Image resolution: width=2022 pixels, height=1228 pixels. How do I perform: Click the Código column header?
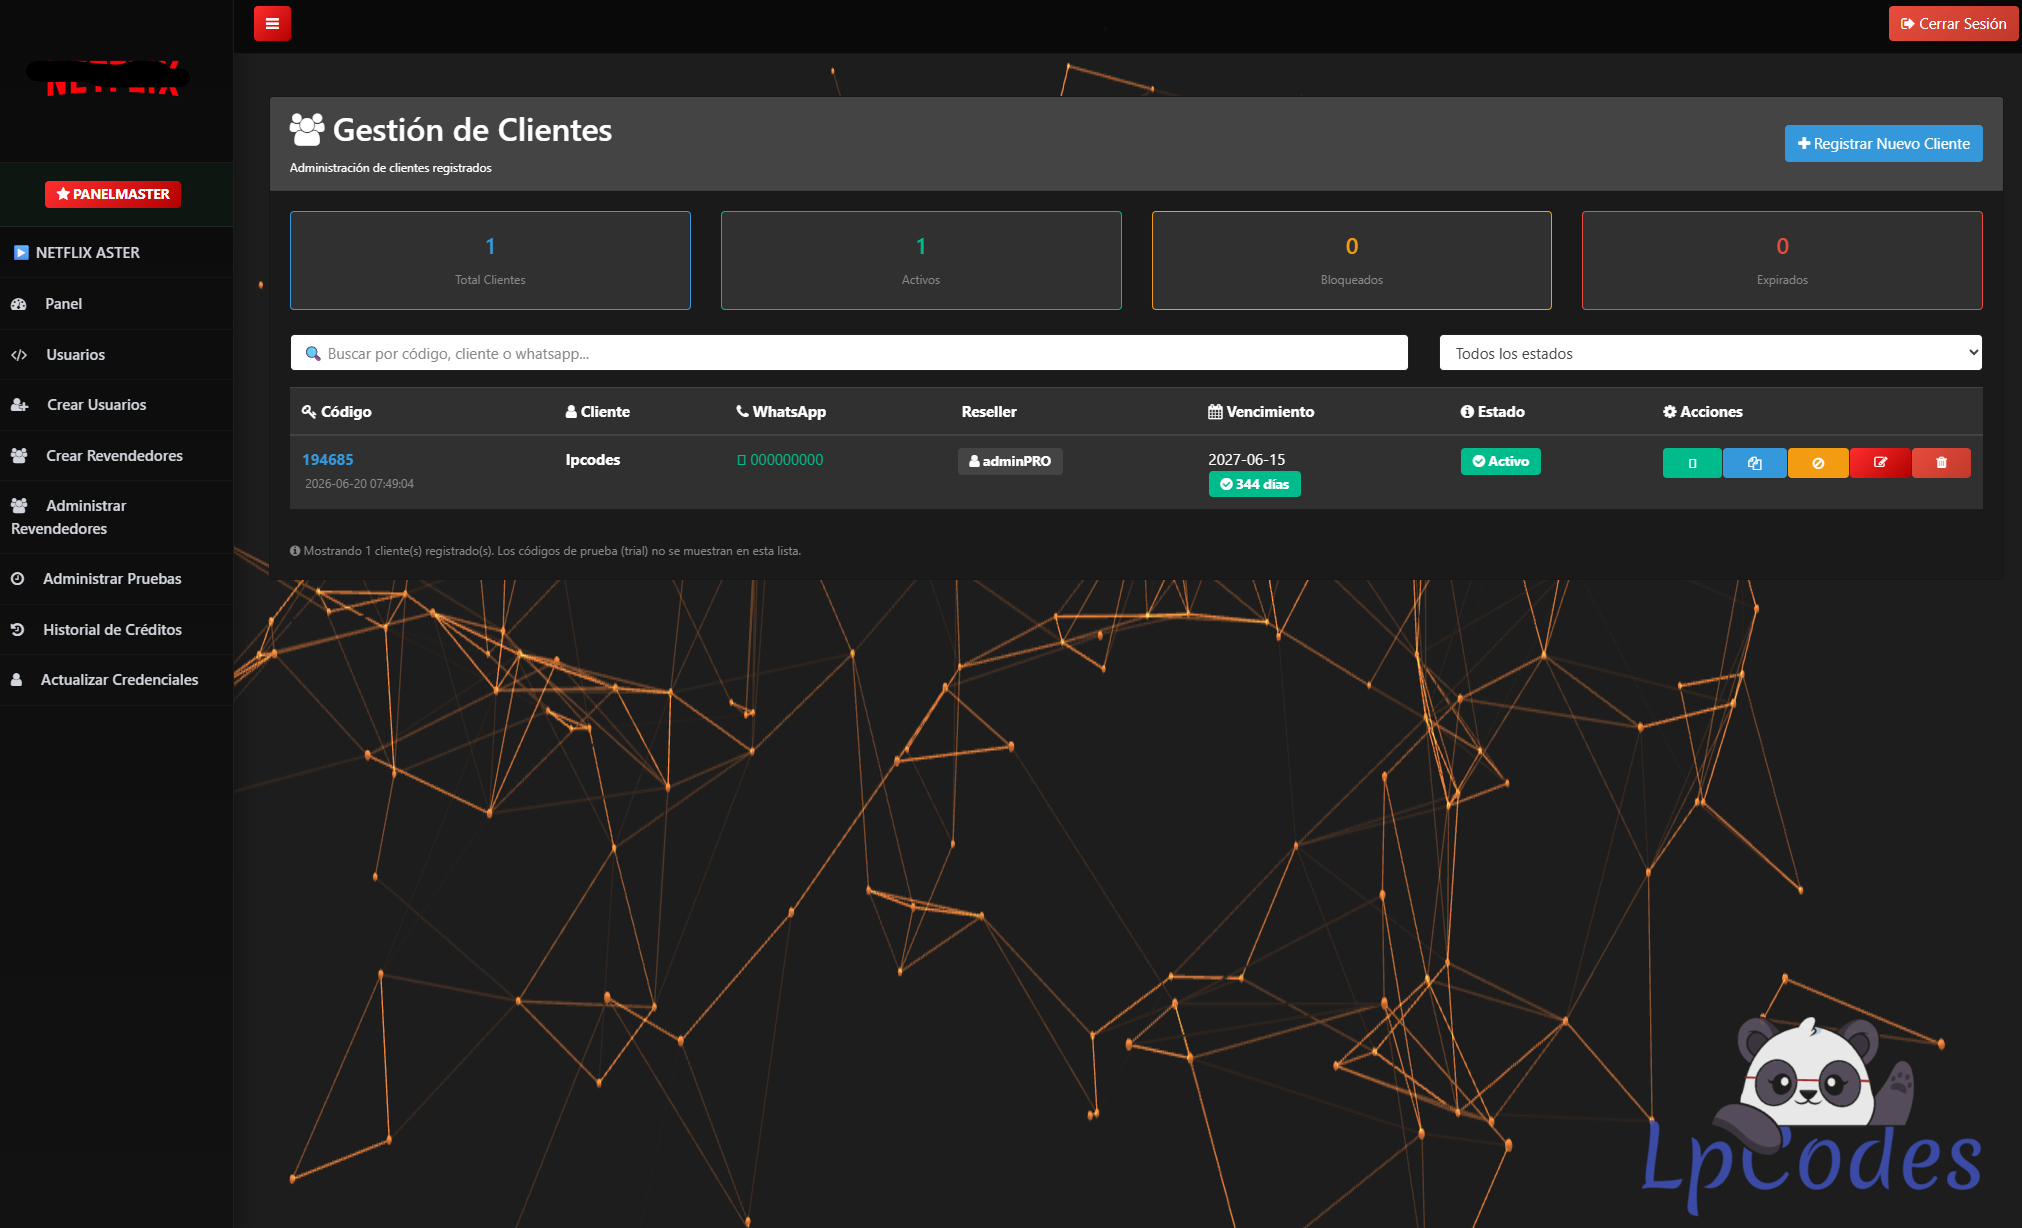(337, 412)
